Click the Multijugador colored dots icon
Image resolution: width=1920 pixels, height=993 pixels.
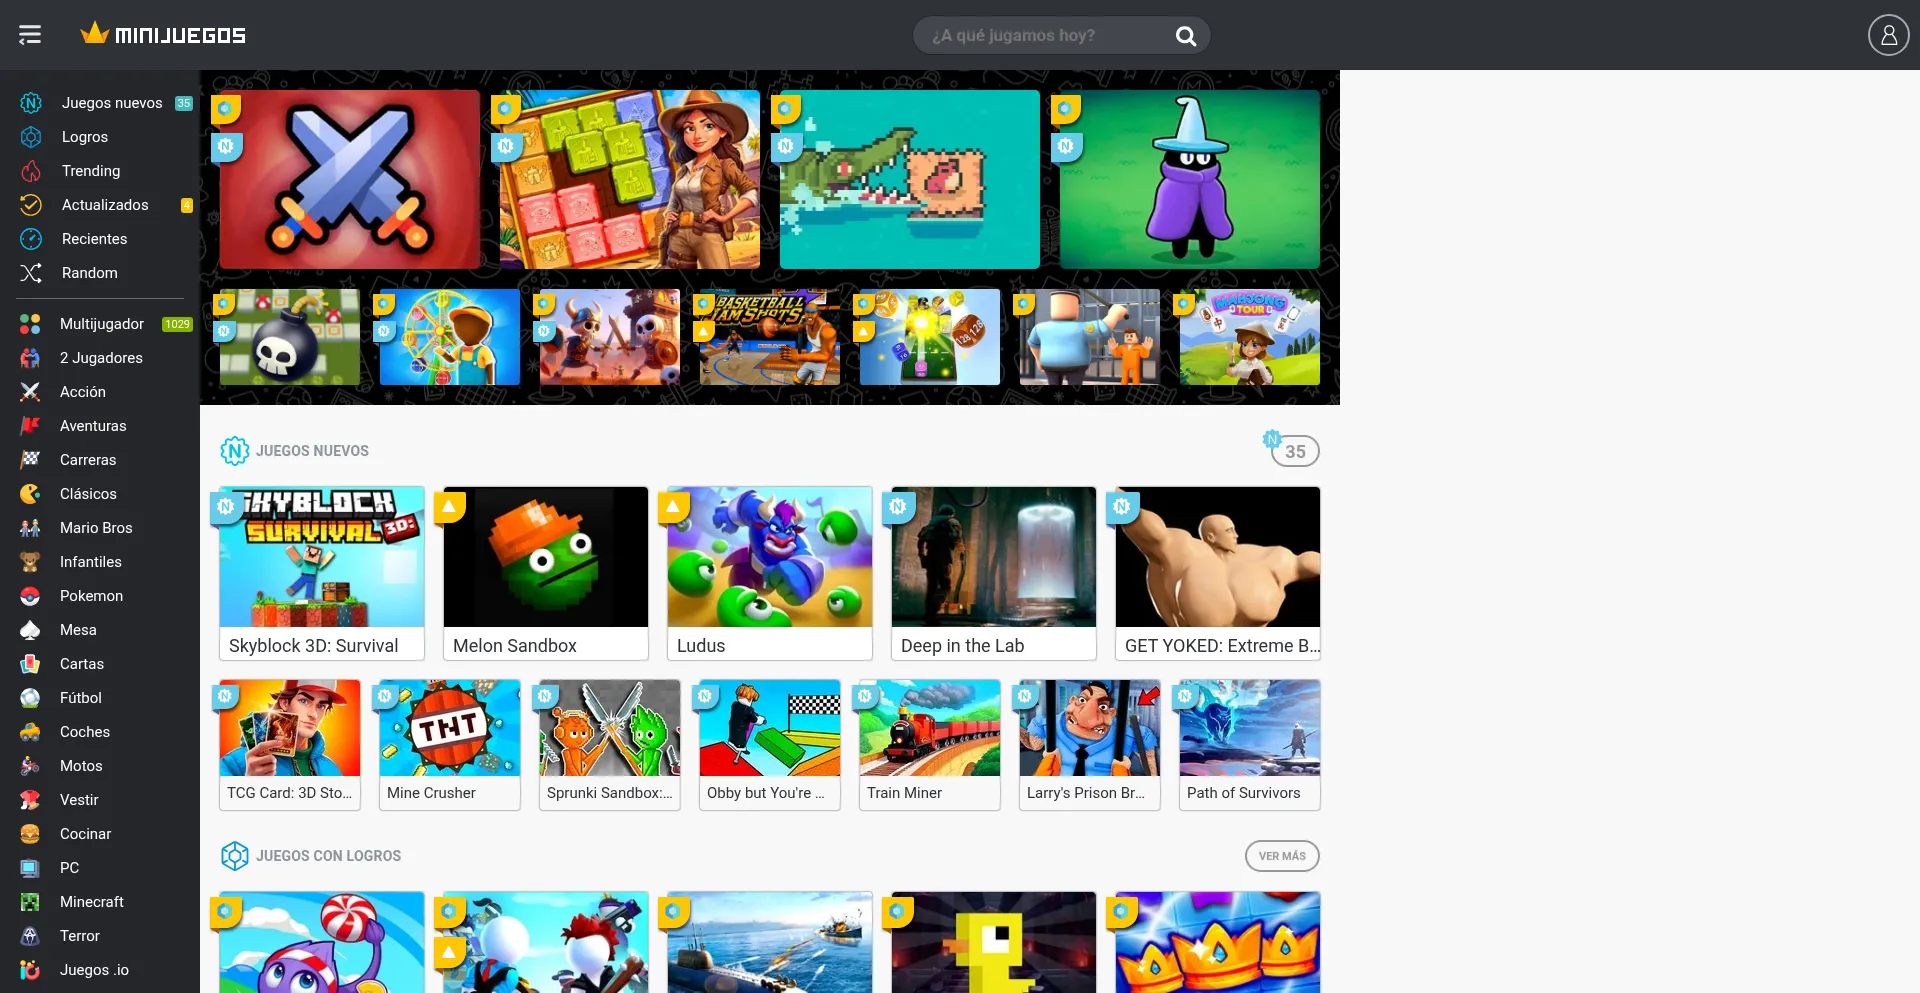point(30,324)
